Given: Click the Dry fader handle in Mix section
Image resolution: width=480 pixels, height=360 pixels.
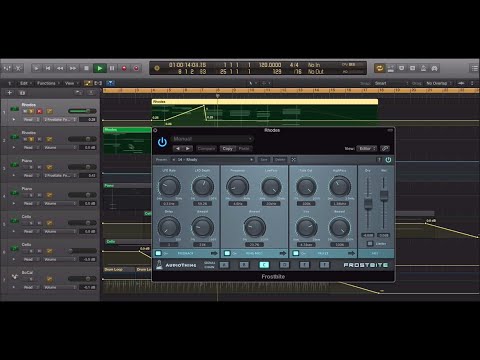Looking at the screenshot, I should coord(368,203).
